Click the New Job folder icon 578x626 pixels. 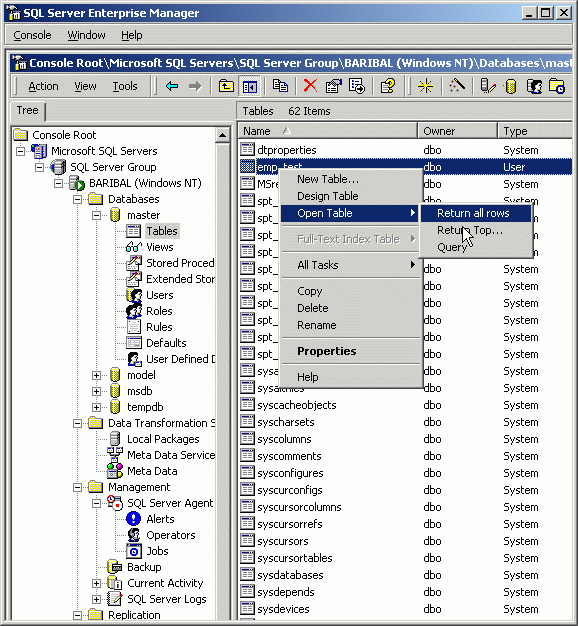pos(557,86)
